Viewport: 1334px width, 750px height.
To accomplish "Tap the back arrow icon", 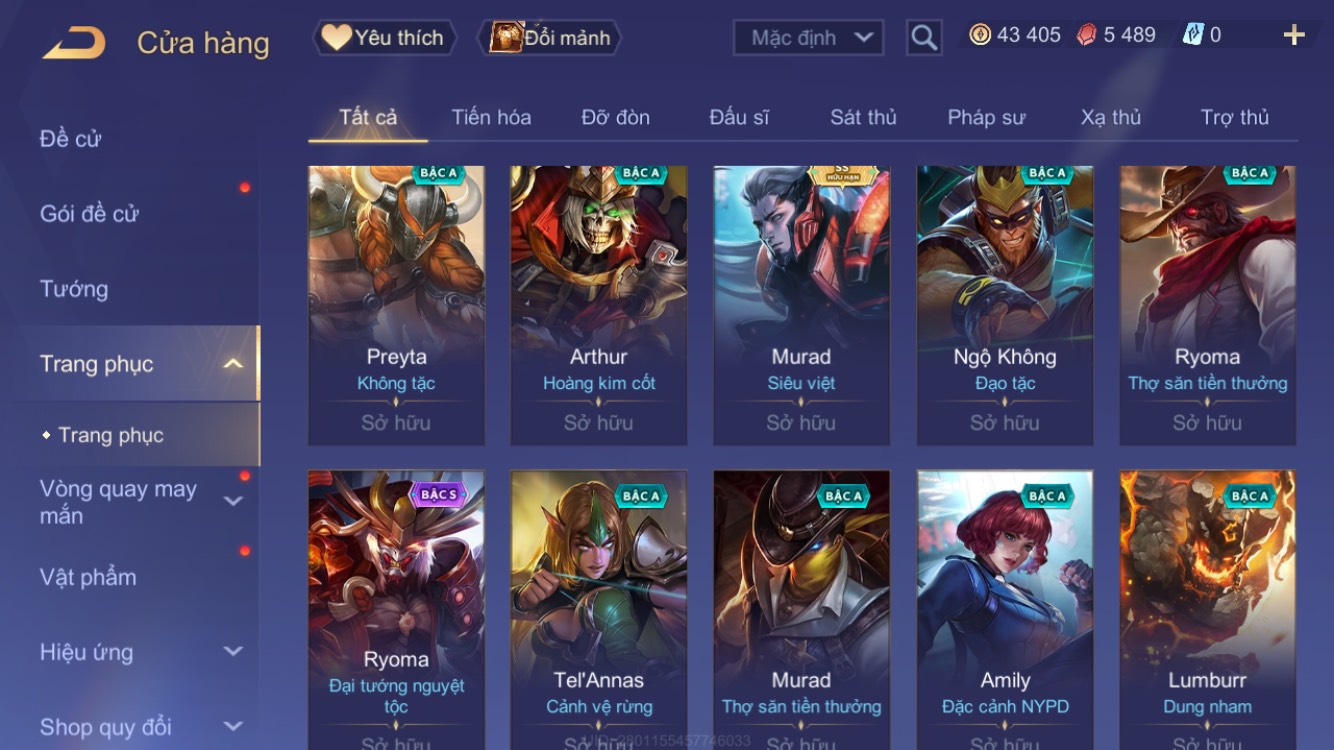I will coord(74,43).
